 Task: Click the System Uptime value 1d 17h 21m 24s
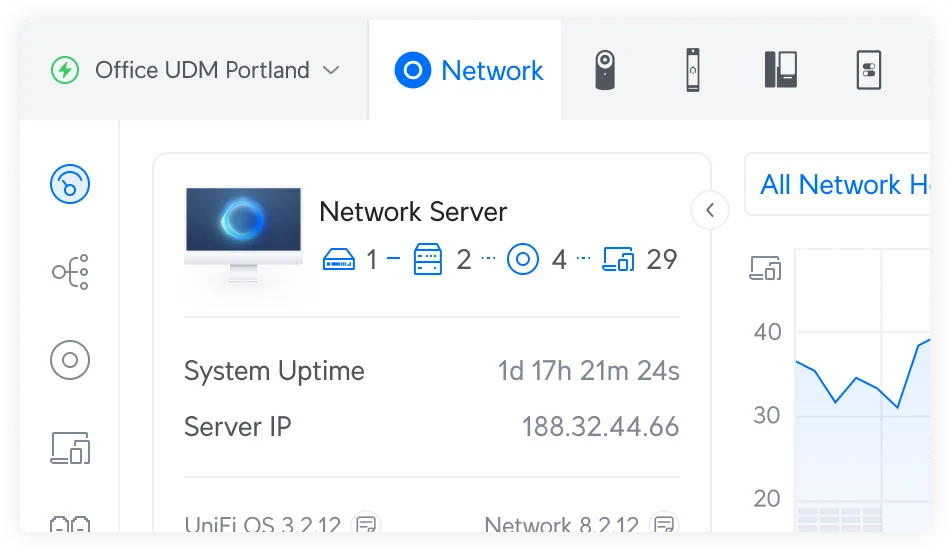click(x=588, y=371)
